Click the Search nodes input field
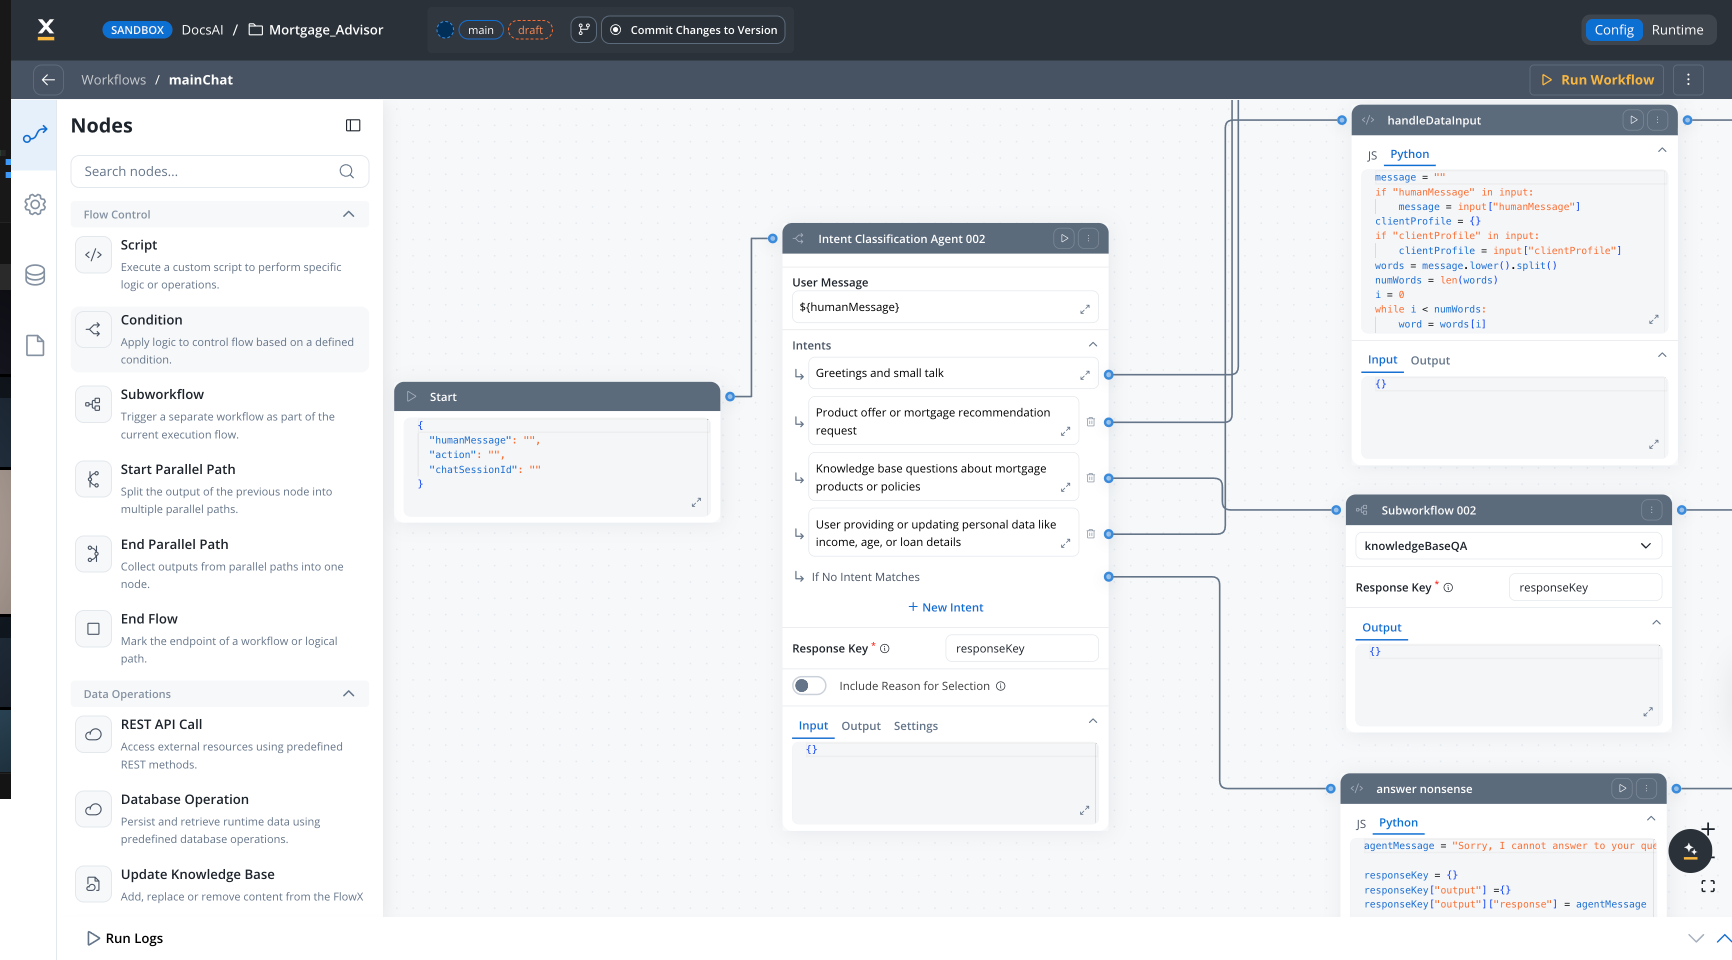The image size is (1732, 960). pyautogui.click(x=200, y=171)
